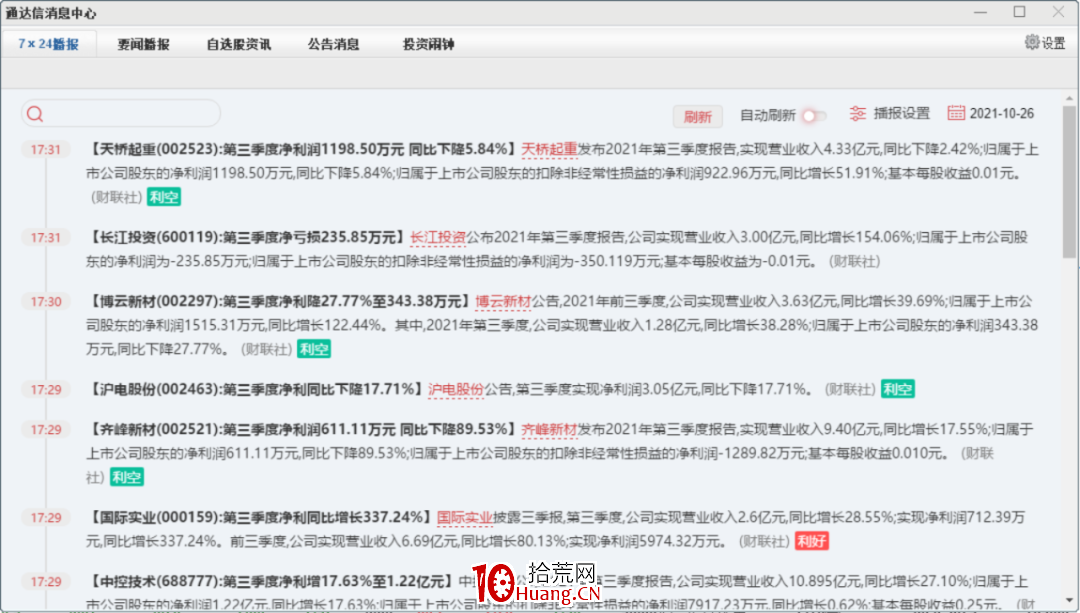
Task: Click 17:29 timestamp of 齐峰新材 news
Action: [45, 430]
